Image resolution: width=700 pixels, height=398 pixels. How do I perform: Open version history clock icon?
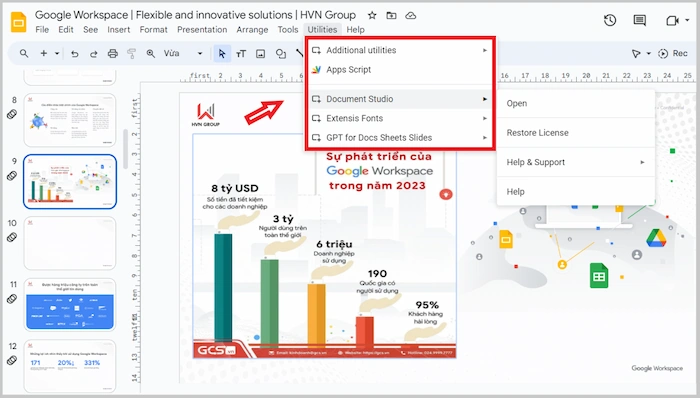point(610,20)
